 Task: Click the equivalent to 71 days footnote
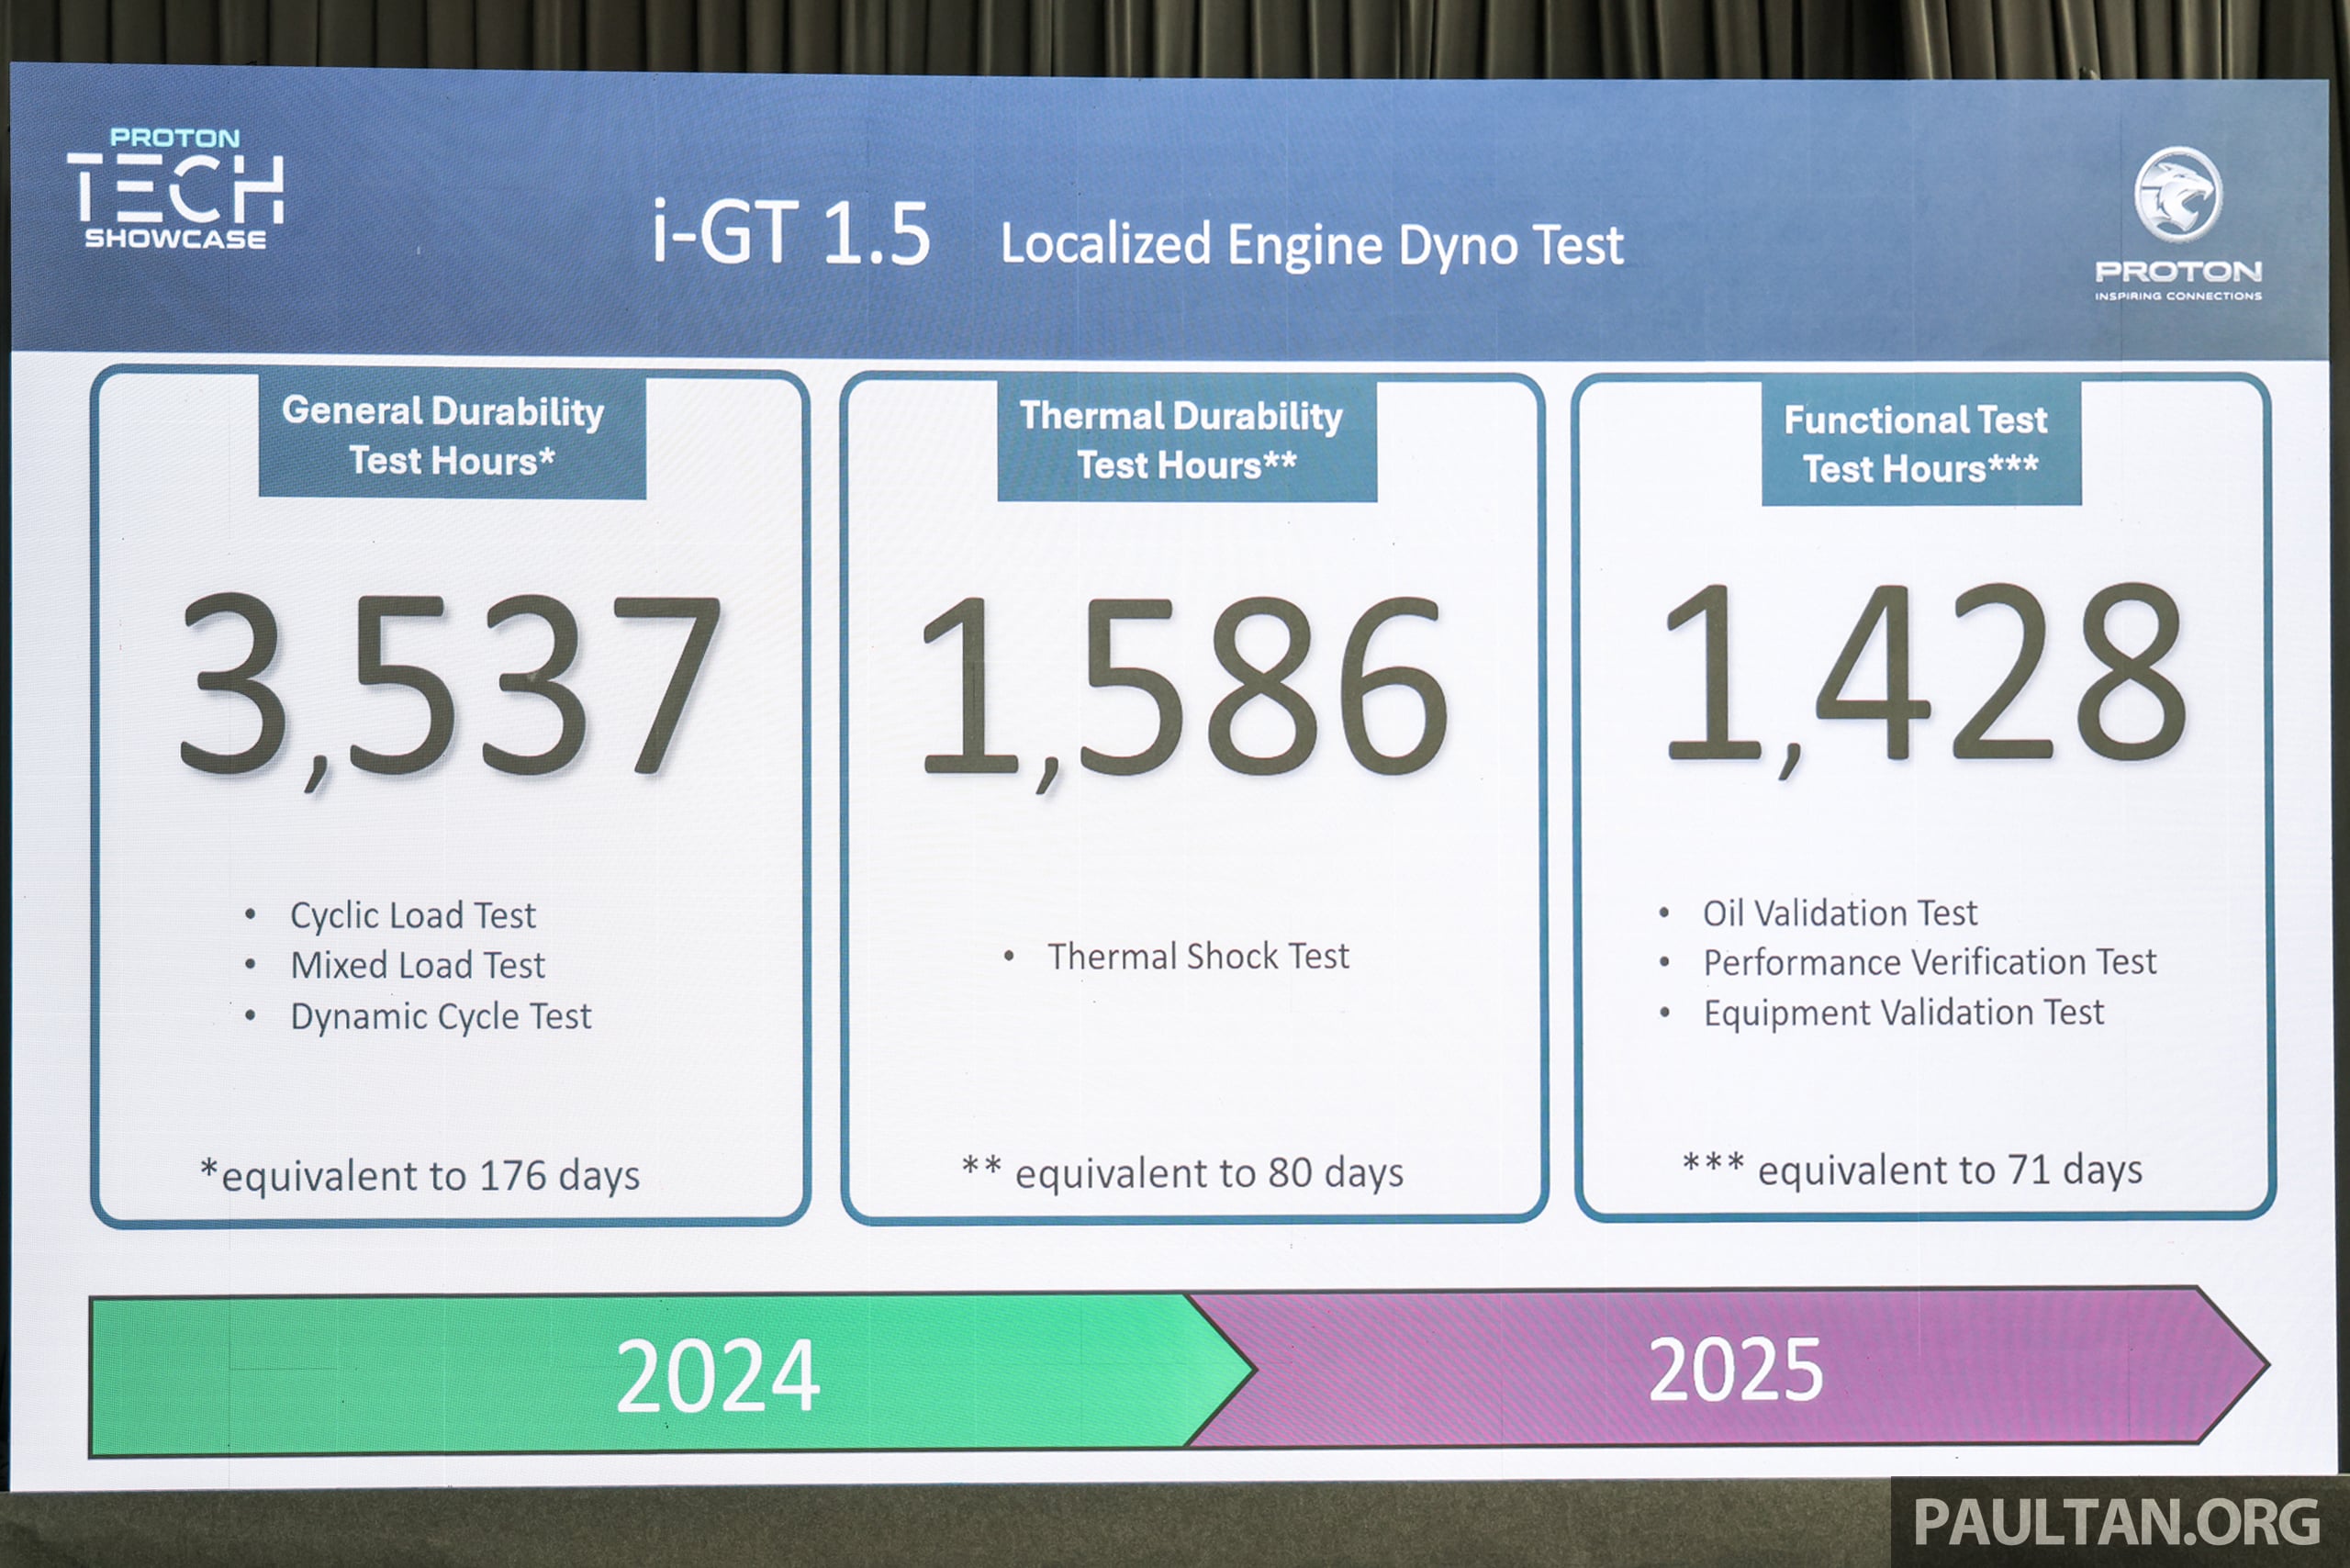coord(1912,1169)
